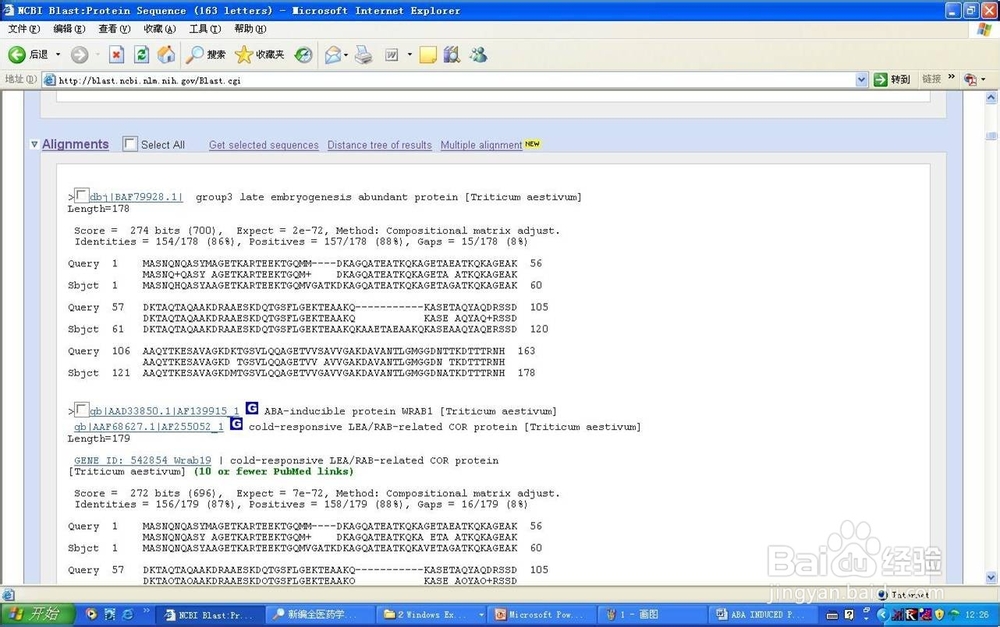Screen dimensions: 1000x627
Task: Launch Internet Explorer from quick launch
Action: click(x=128, y=614)
